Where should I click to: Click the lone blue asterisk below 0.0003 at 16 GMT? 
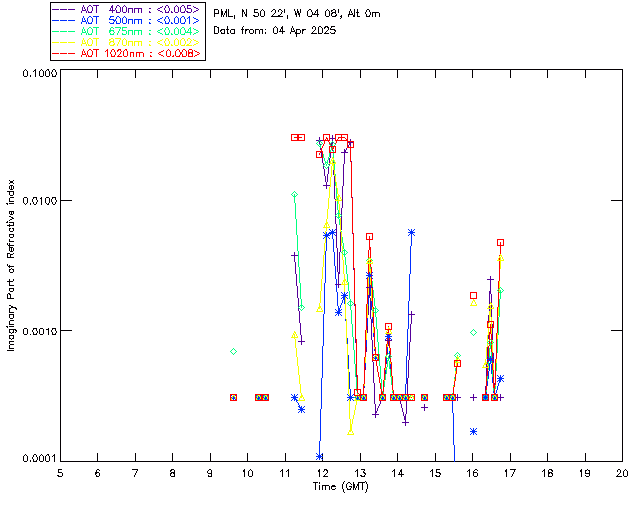(473, 432)
